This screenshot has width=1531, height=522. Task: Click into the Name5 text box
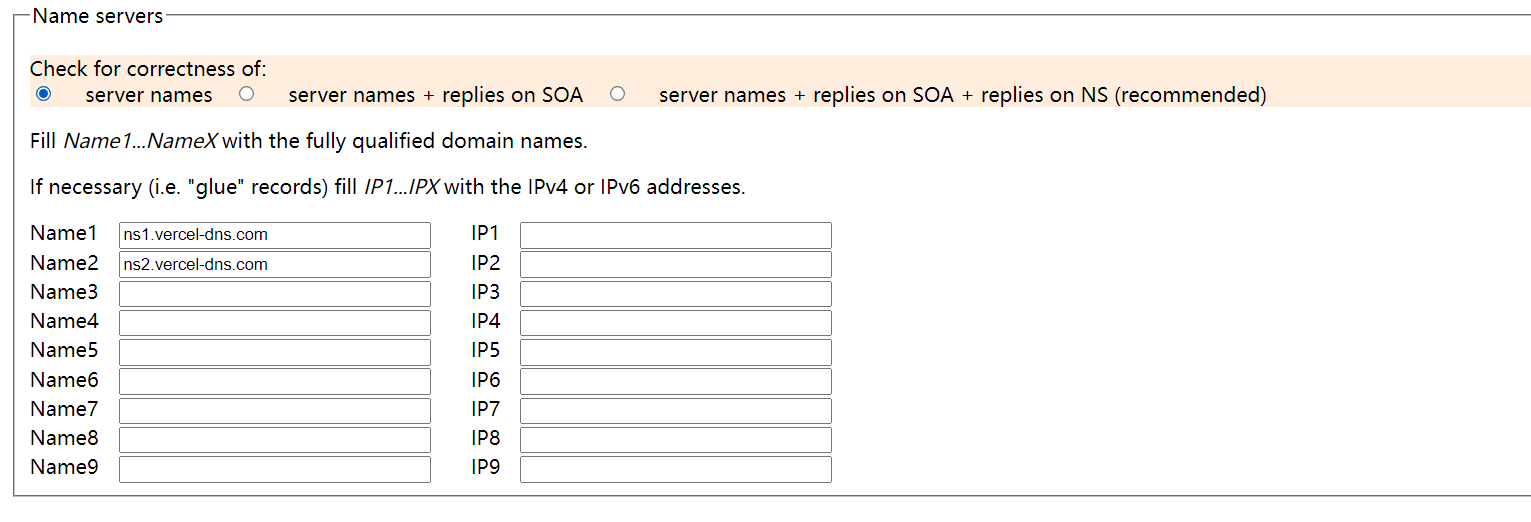(x=274, y=352)
